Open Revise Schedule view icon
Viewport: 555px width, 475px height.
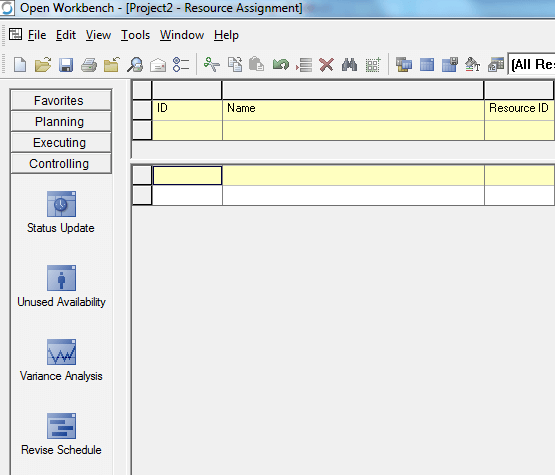click(x=61, y=426)
